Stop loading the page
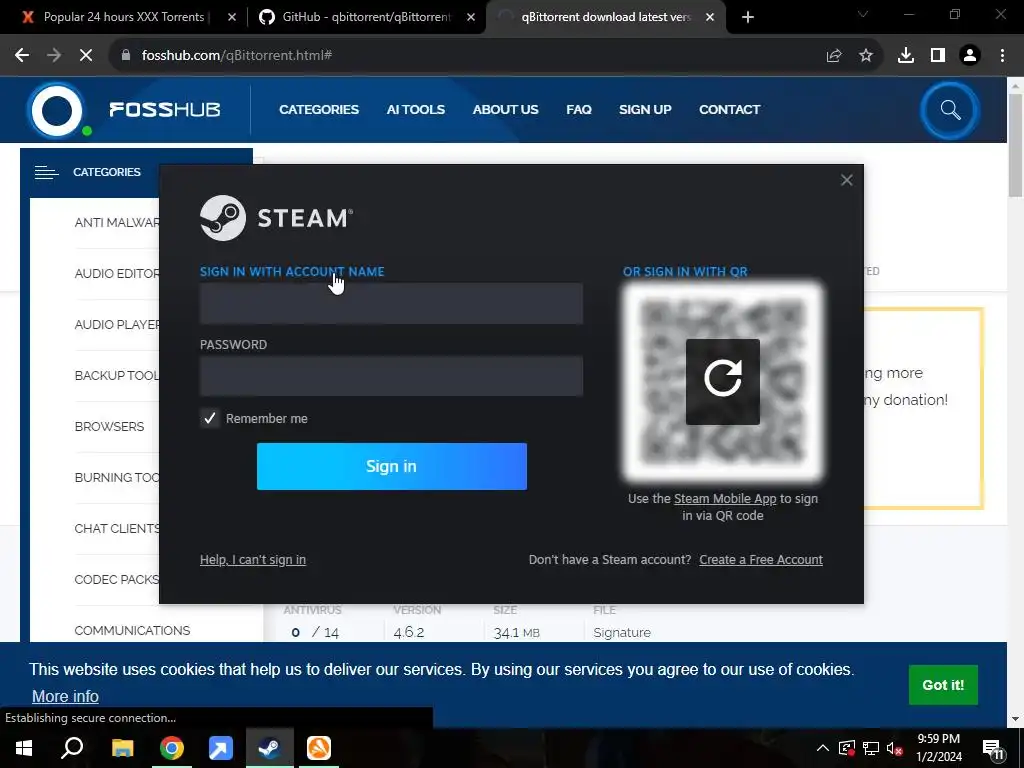Viewport: 1024px width, 768px height. coord(86,56)
